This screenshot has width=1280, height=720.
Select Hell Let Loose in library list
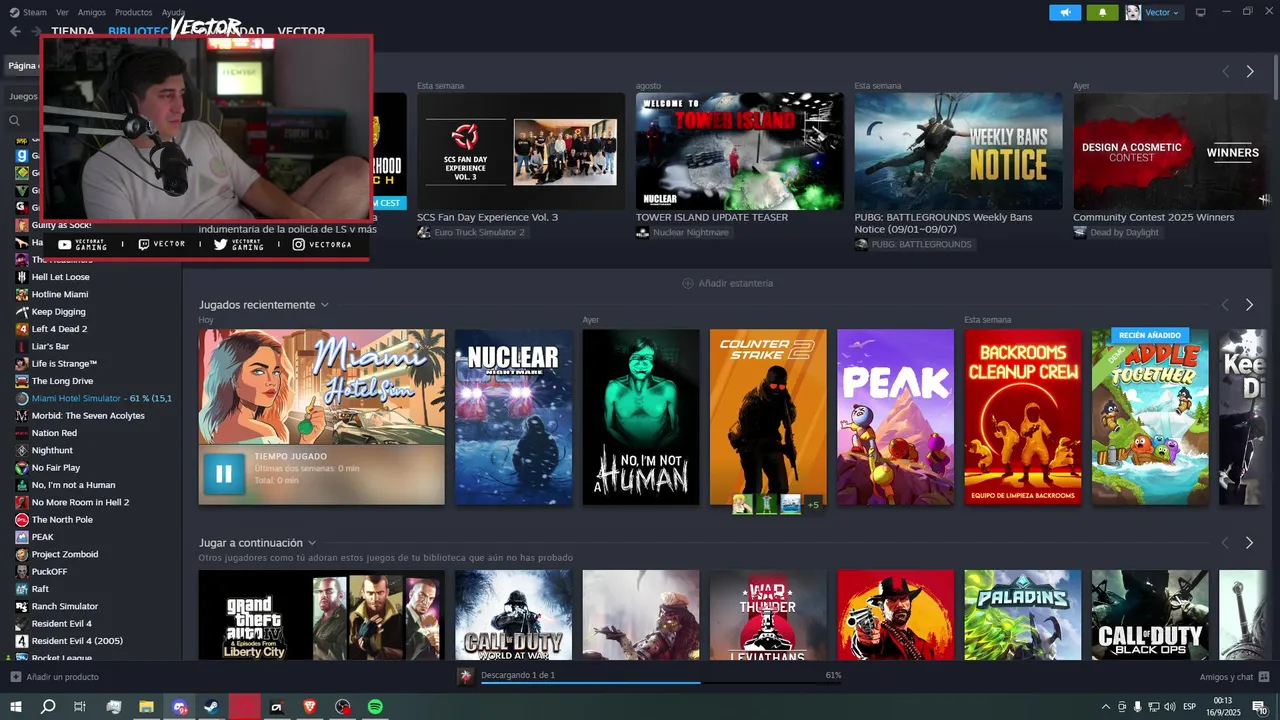coord(60,277)
